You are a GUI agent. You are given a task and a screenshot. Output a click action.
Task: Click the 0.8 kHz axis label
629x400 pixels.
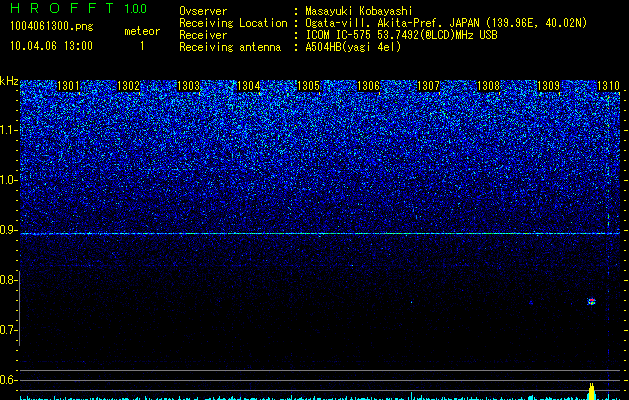pyautogui.click(x=9, y=280)
